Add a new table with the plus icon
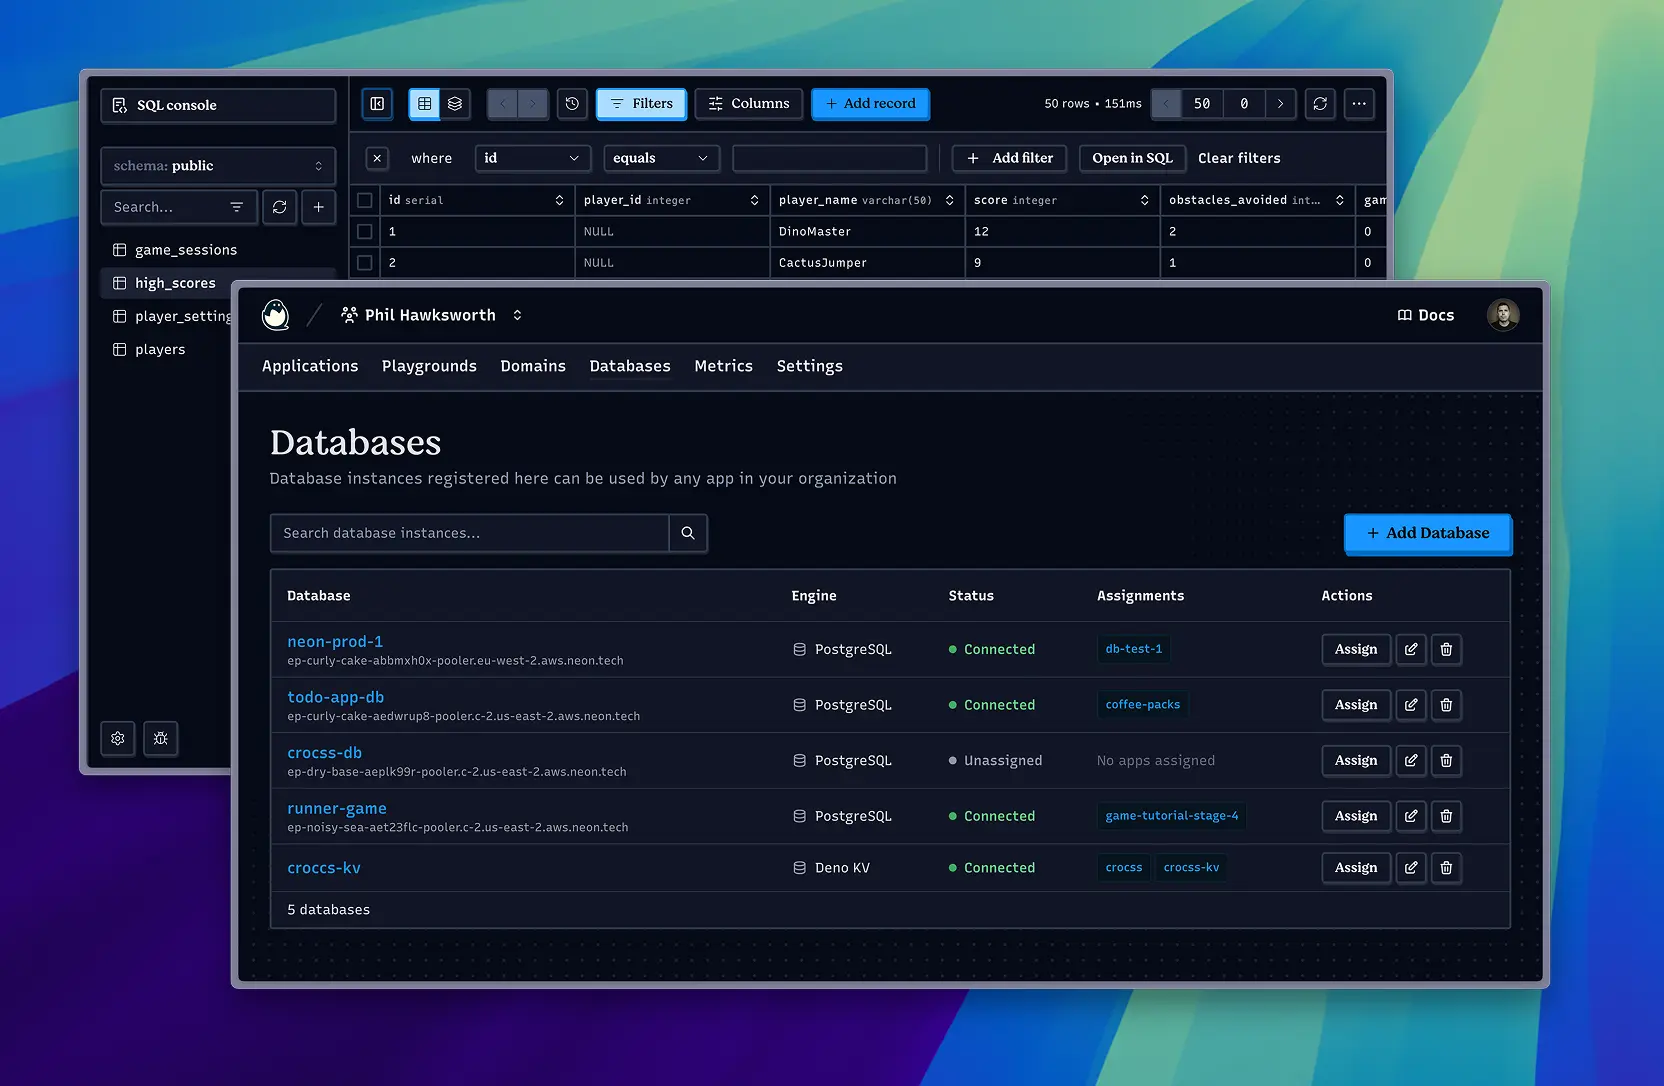The height and width of the screenshot is (1086, 1664). [x=318, y=207]
